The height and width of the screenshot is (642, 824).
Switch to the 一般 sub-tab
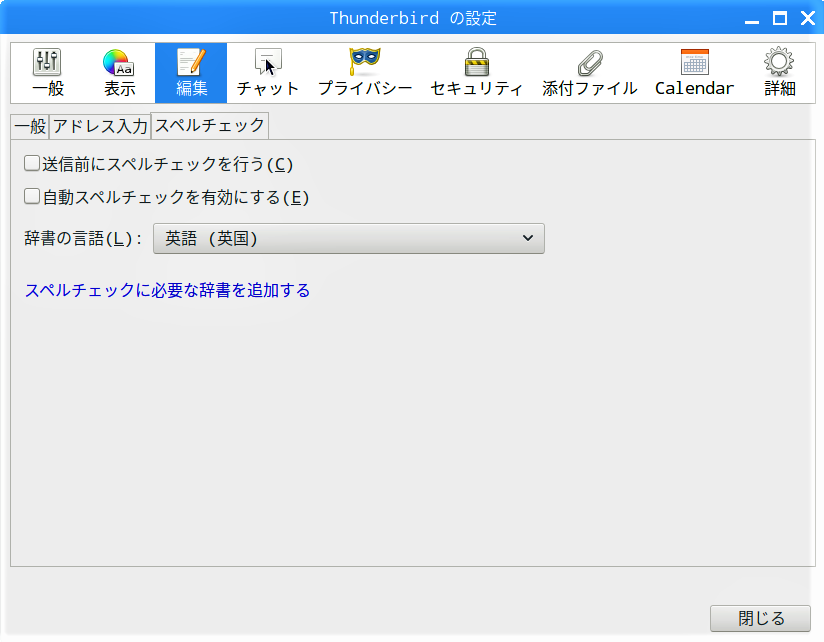[30, 127]
